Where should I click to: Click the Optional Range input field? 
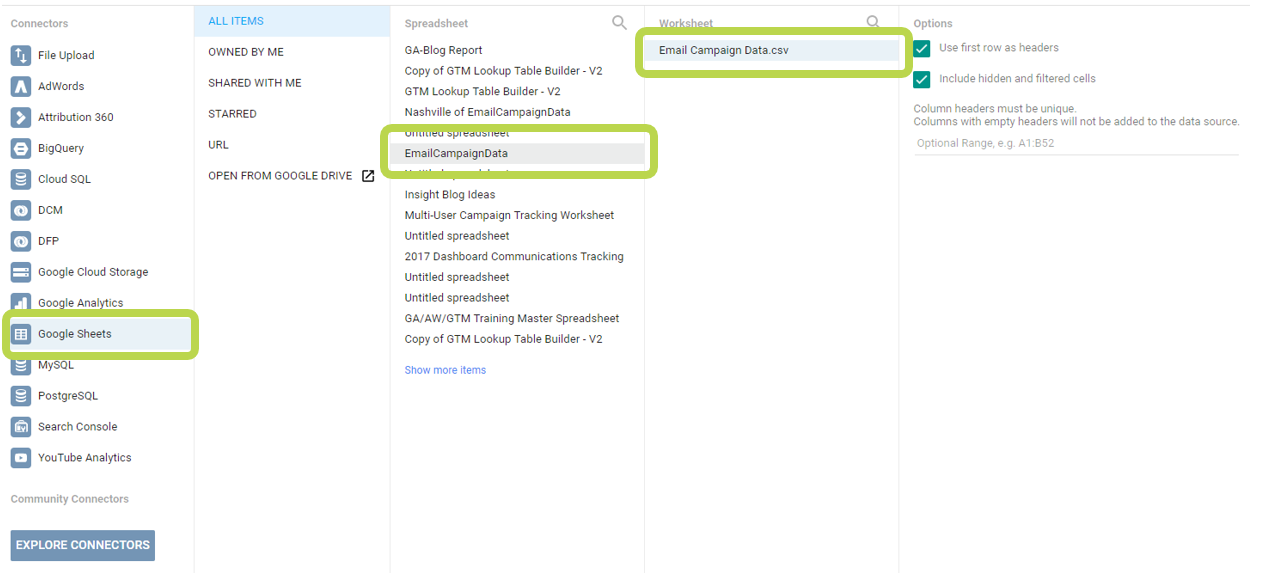tap(1076, 143)
